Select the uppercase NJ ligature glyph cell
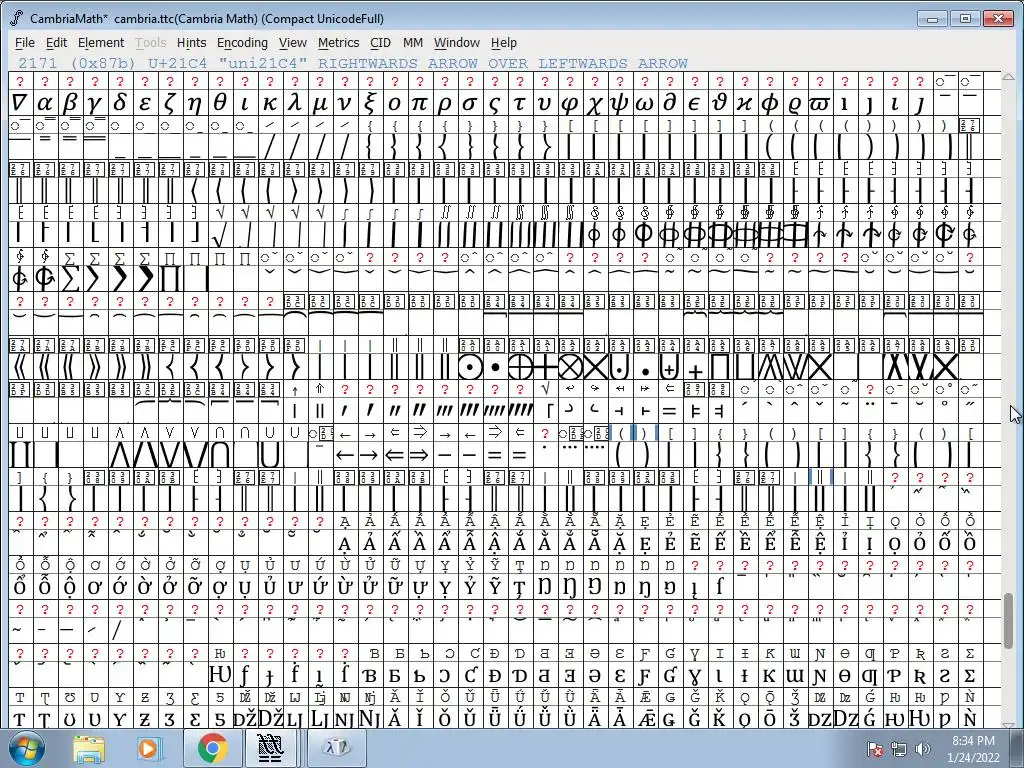The height and width of the screenshot is (768, 1024). tap(345, 718)
